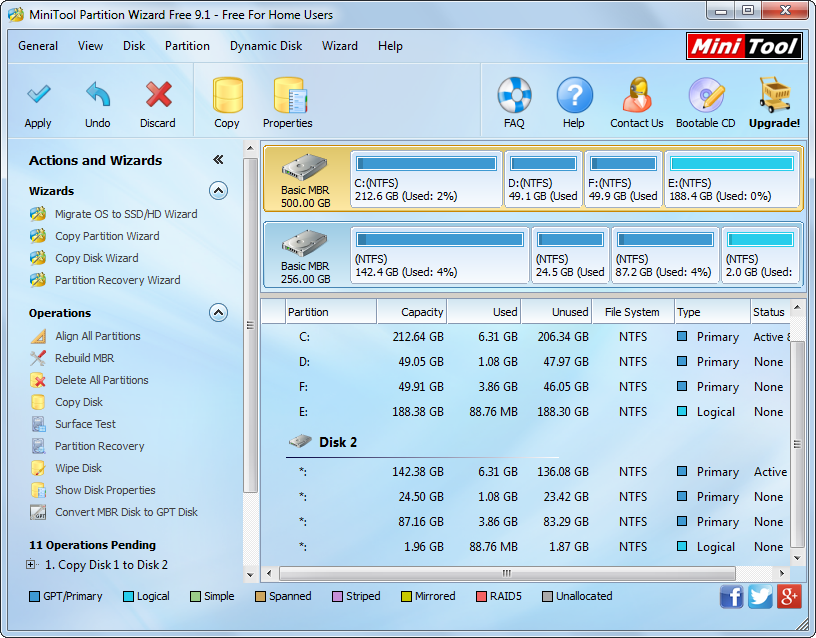
Task: Open the Facebook share icon
Action: point(732,596)
